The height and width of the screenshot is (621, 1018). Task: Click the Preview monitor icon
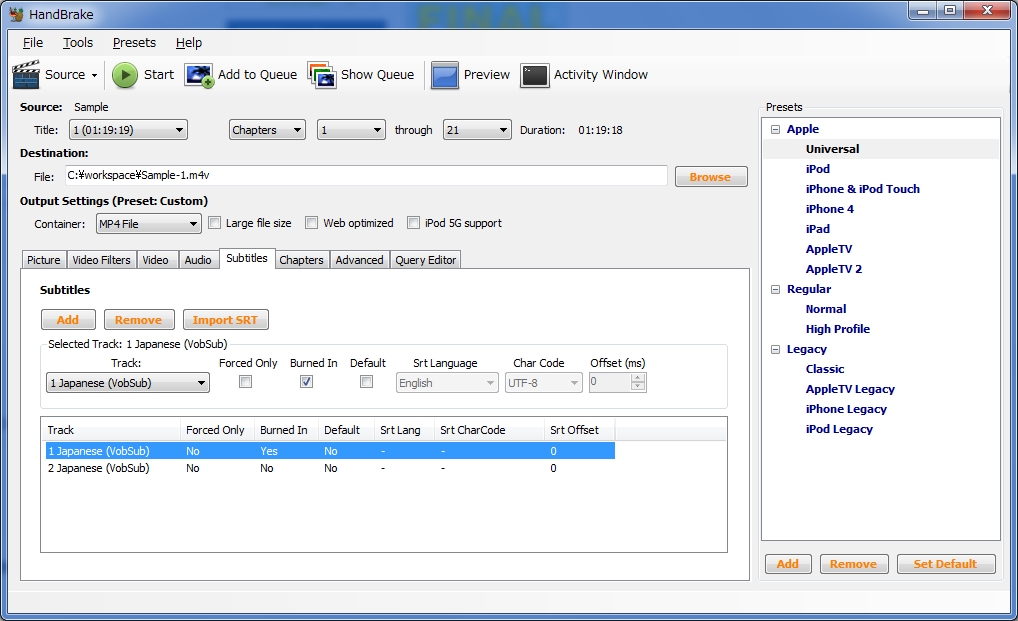[x=445, y=75]
